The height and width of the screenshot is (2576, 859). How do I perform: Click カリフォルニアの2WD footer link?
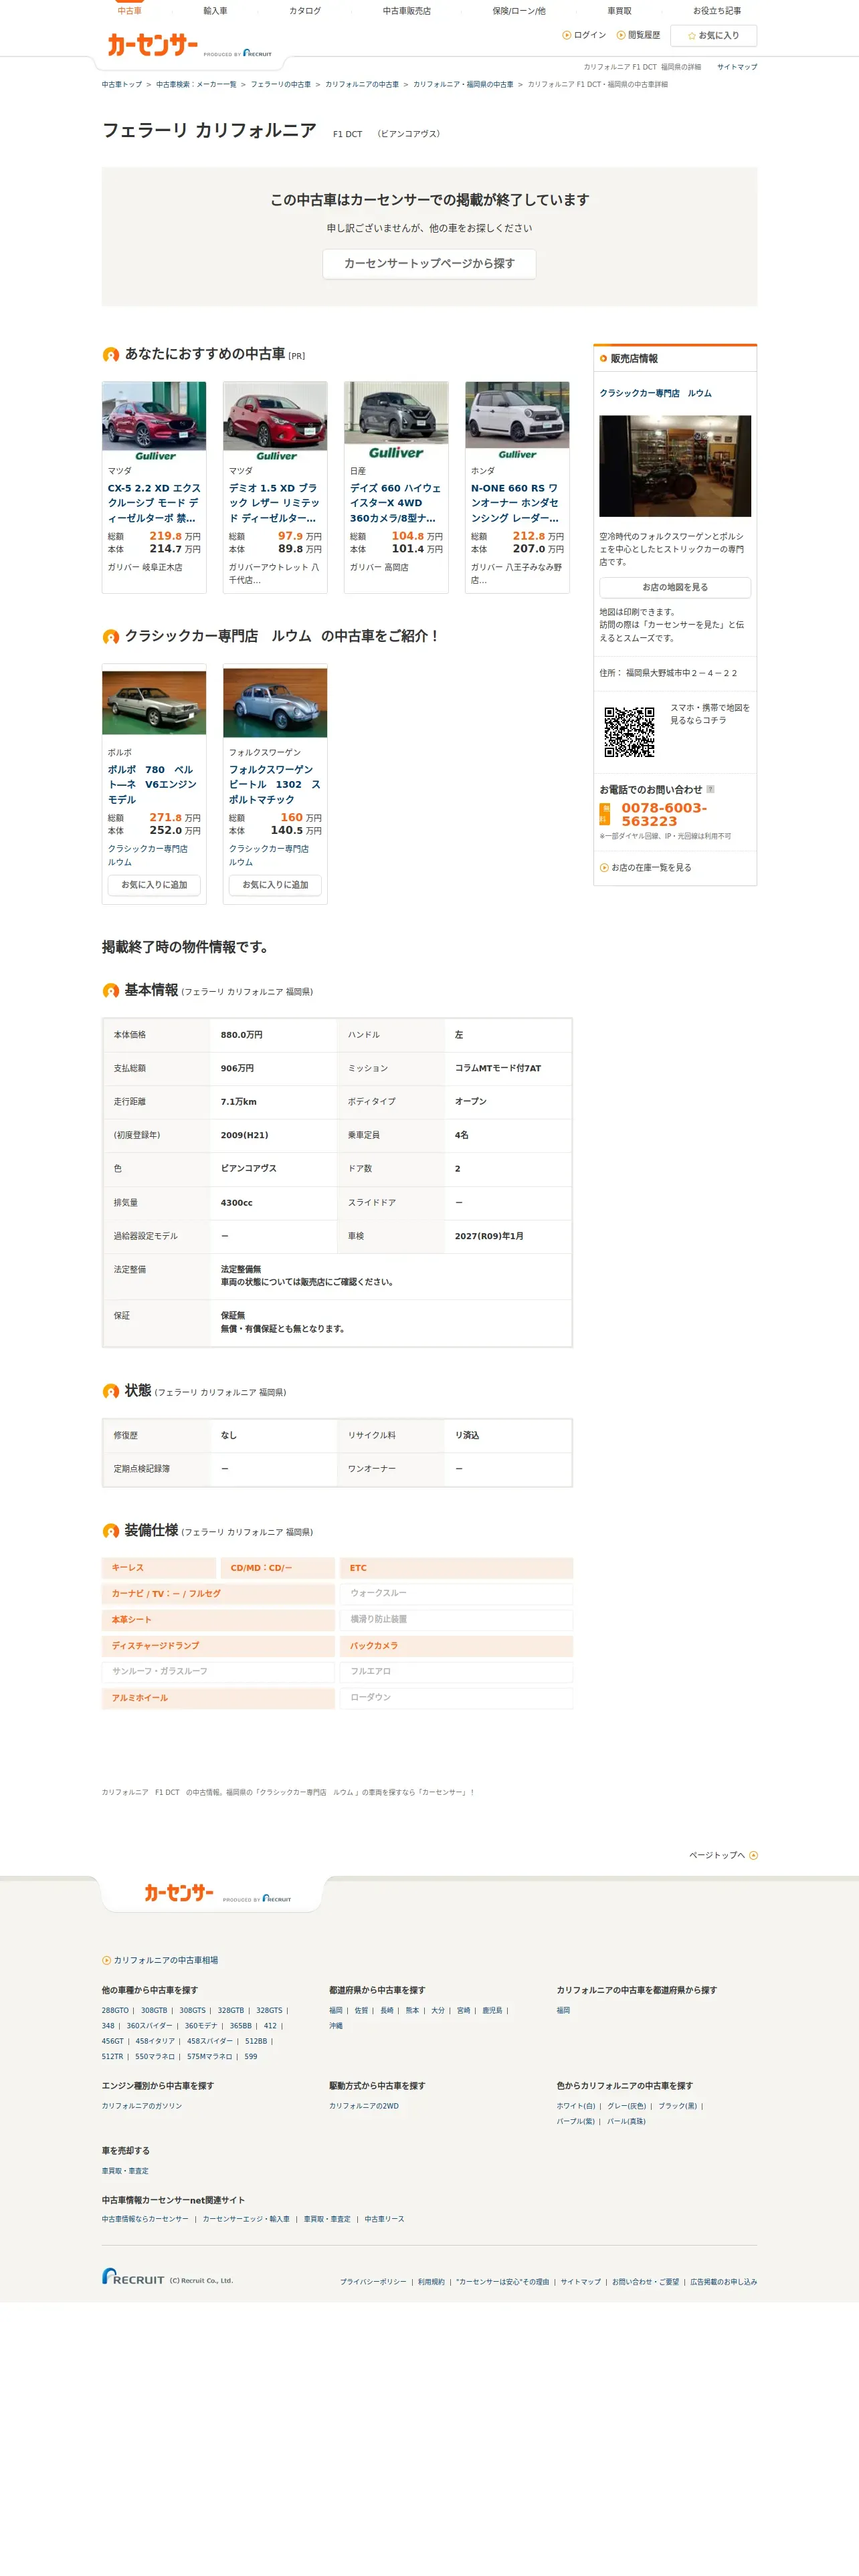(364, 2105)
